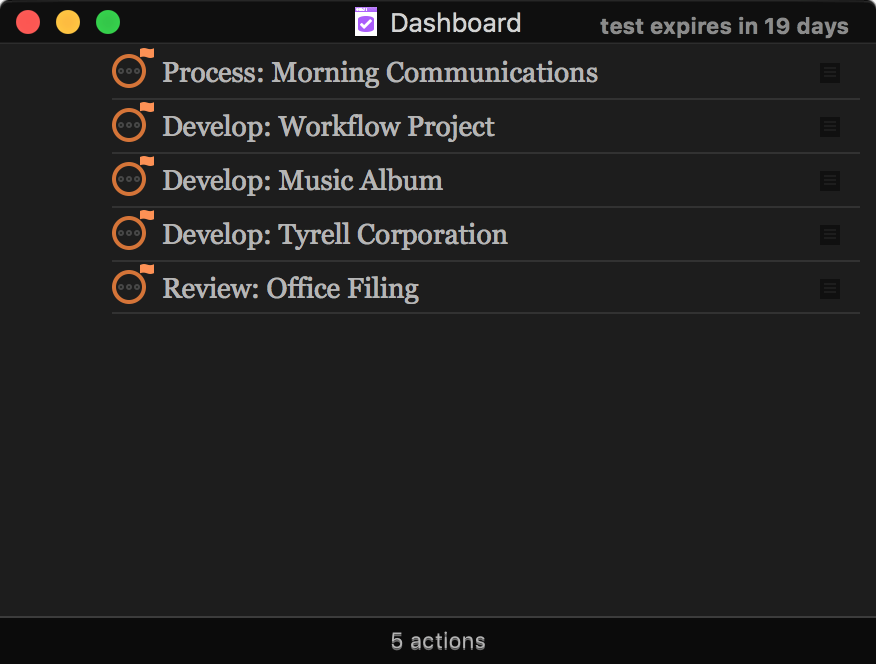Click Review: Office Filing action title
The width and height of the screenshot is (876, 664).
click(290, 289)
